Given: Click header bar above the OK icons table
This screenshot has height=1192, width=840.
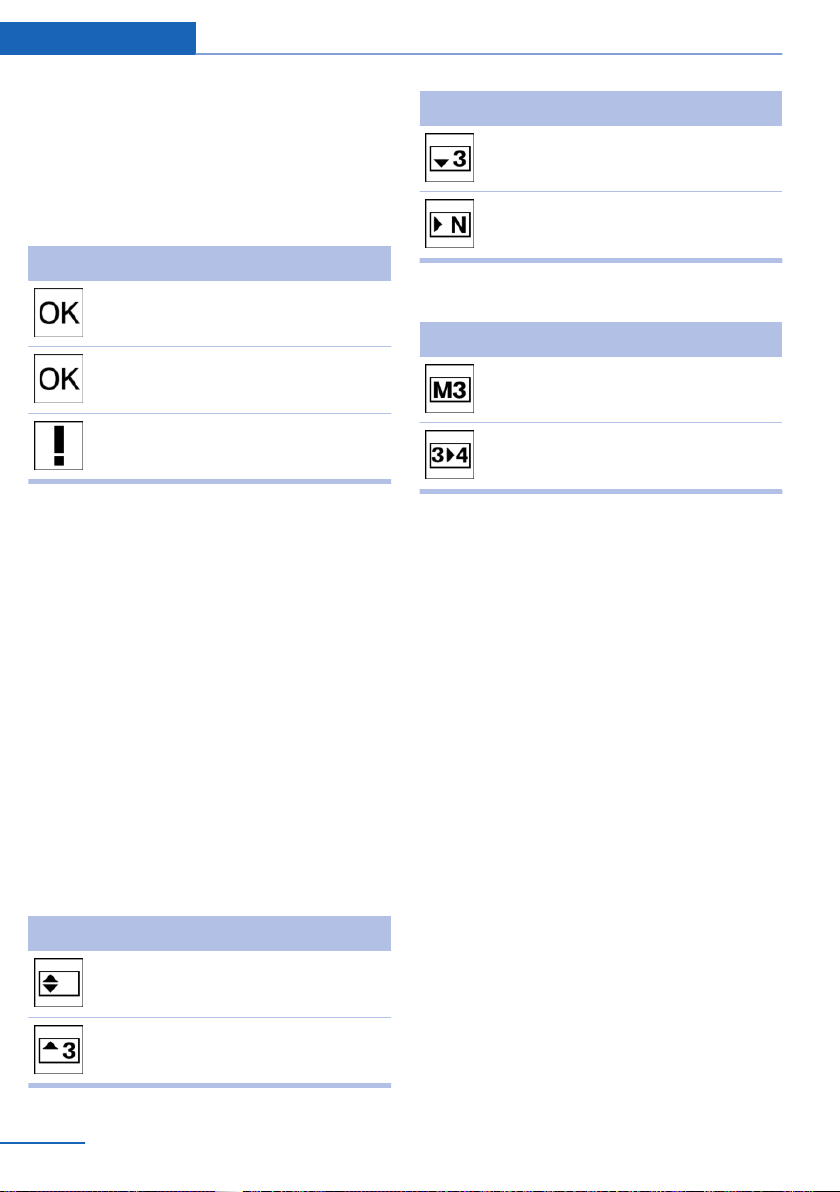Looking at the screenshot, I should coord(210,263).
